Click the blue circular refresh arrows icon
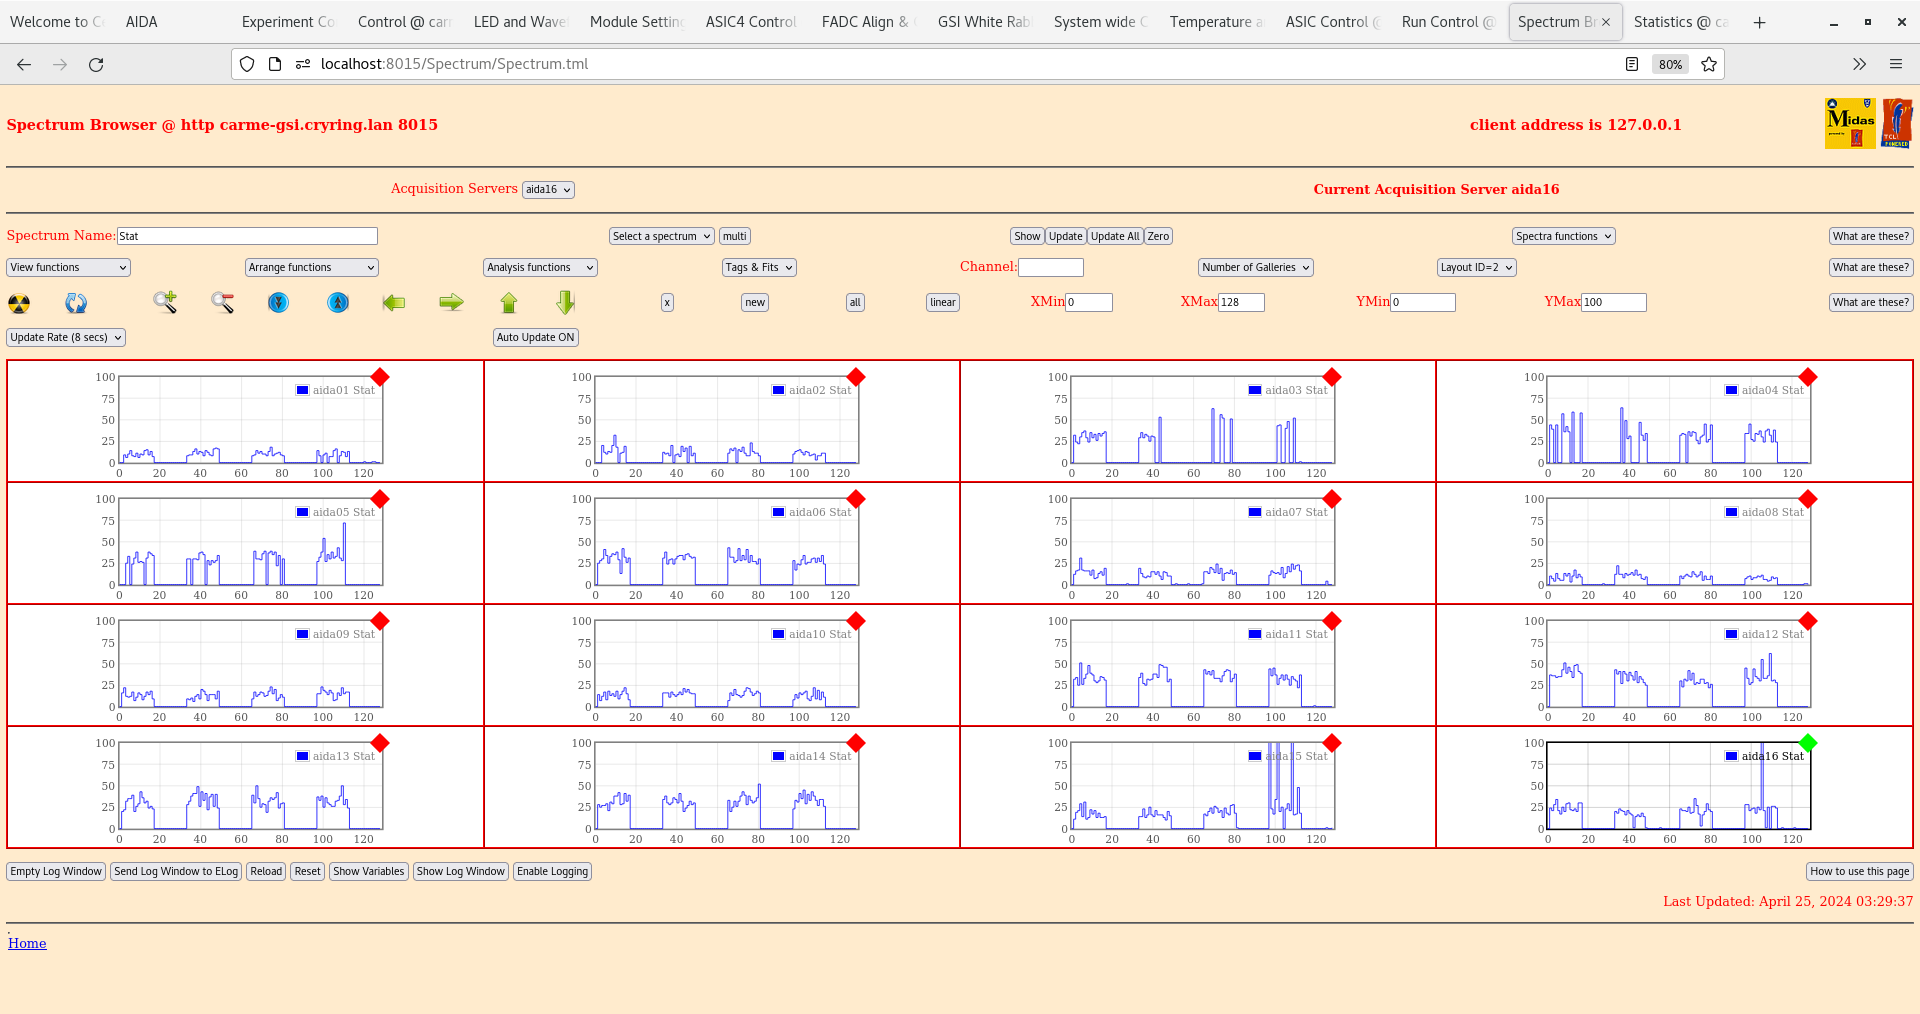 (x=76, y=303)
